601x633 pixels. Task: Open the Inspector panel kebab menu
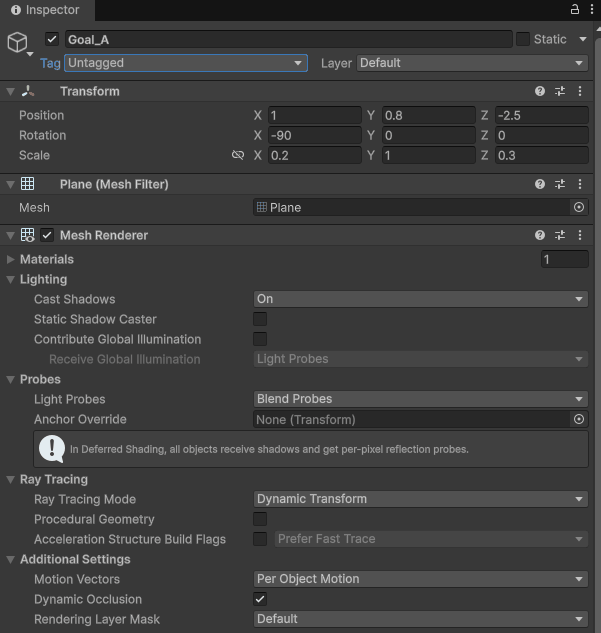point(589,9)
